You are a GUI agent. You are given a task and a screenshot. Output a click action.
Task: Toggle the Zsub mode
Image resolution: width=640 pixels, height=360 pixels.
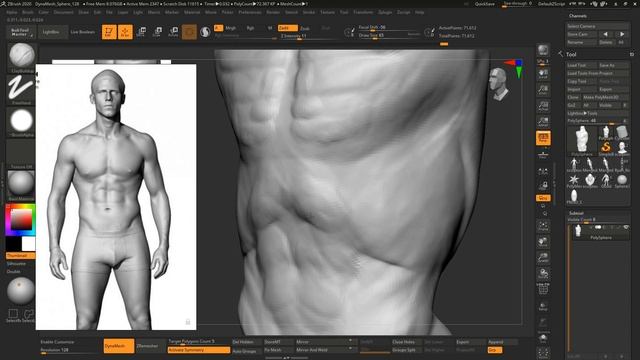[305, 29]
